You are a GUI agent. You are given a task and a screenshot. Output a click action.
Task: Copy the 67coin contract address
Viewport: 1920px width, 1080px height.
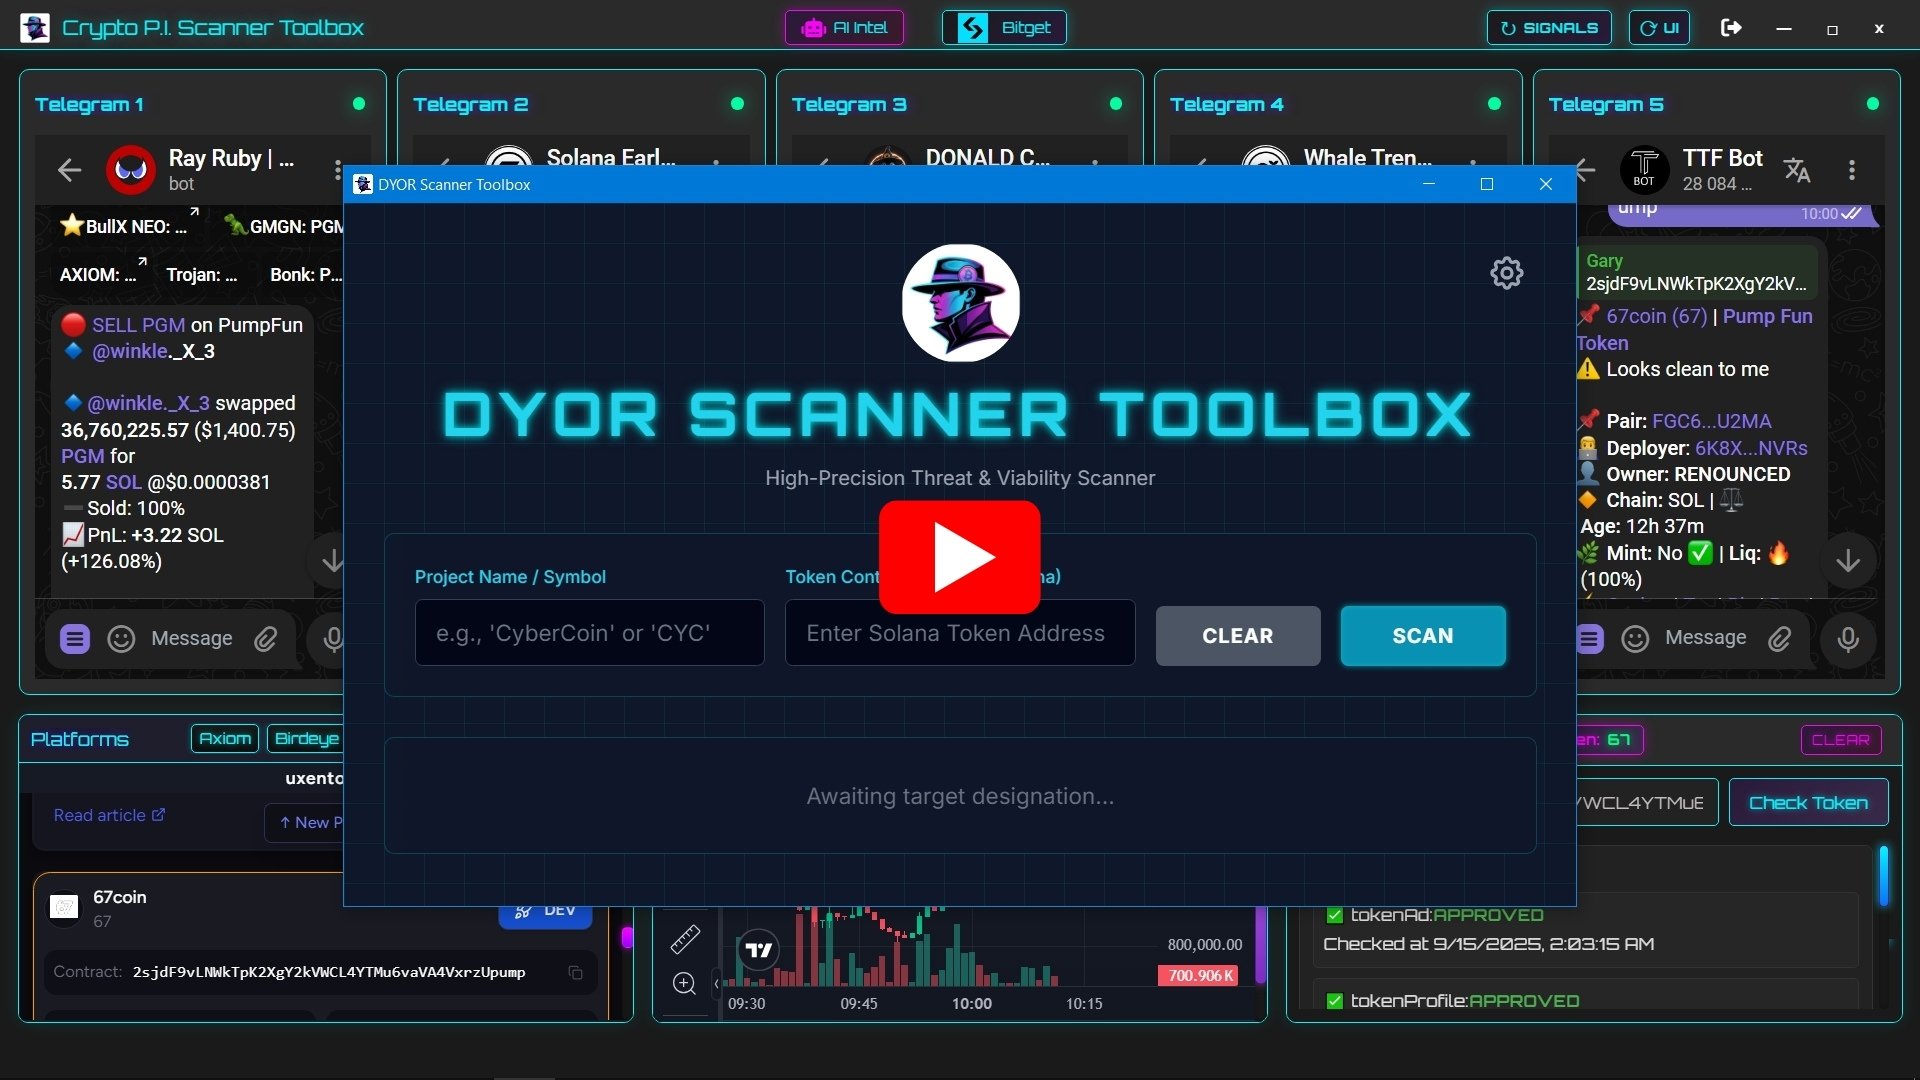[x=575, y=973]
